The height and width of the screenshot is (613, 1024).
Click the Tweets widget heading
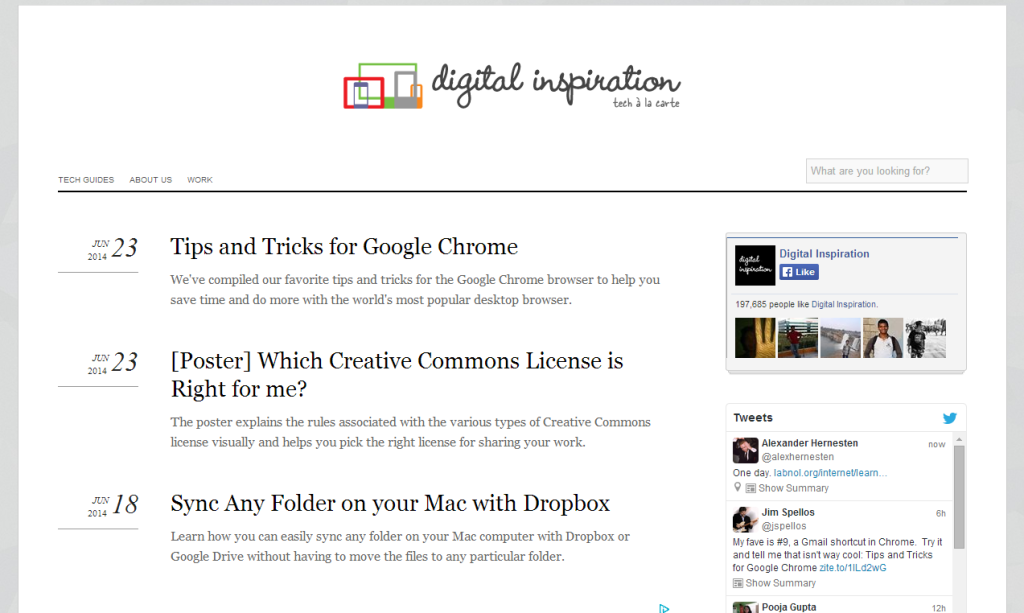click(x=753, y=418)
